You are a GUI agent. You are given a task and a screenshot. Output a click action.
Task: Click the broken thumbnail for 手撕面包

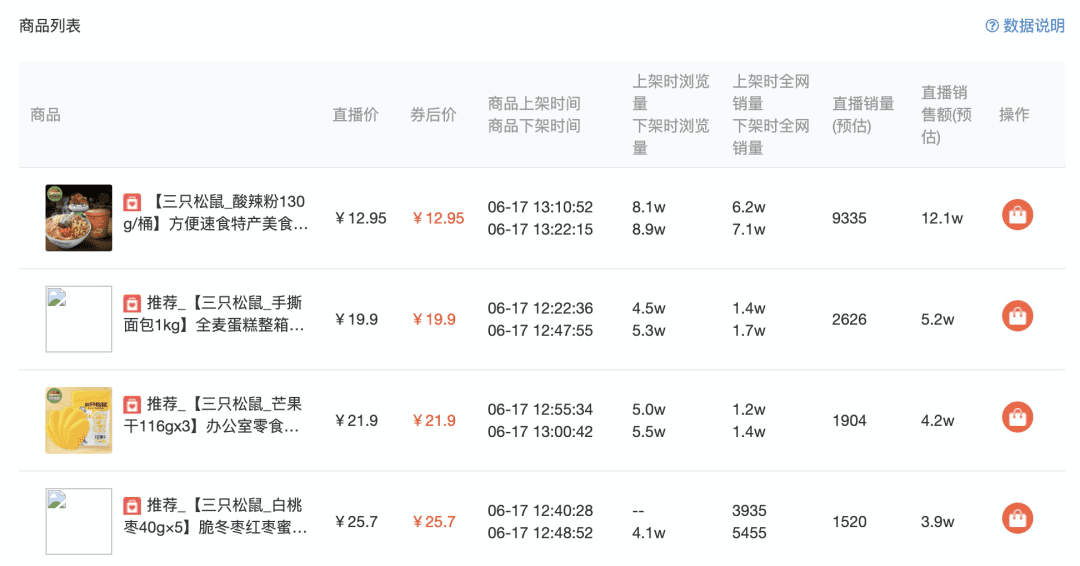[x=79, y=319]
